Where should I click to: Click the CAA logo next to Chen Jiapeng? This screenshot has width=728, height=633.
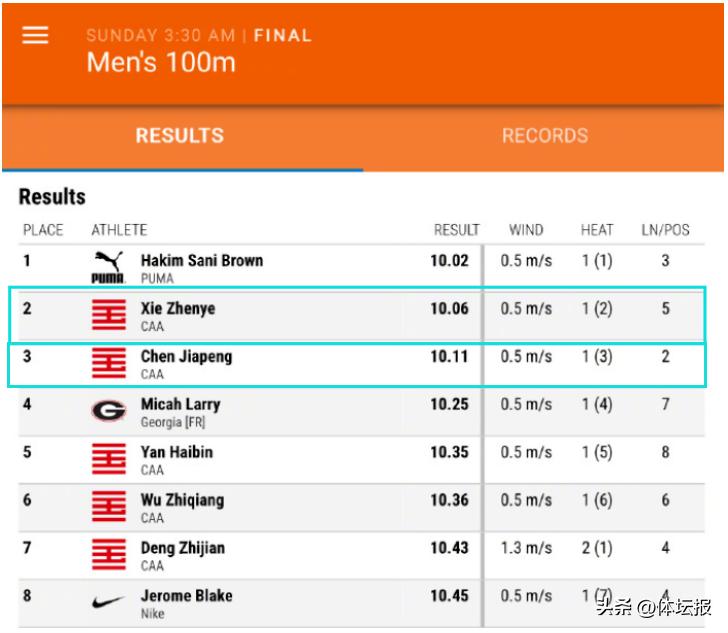point(108,363)
